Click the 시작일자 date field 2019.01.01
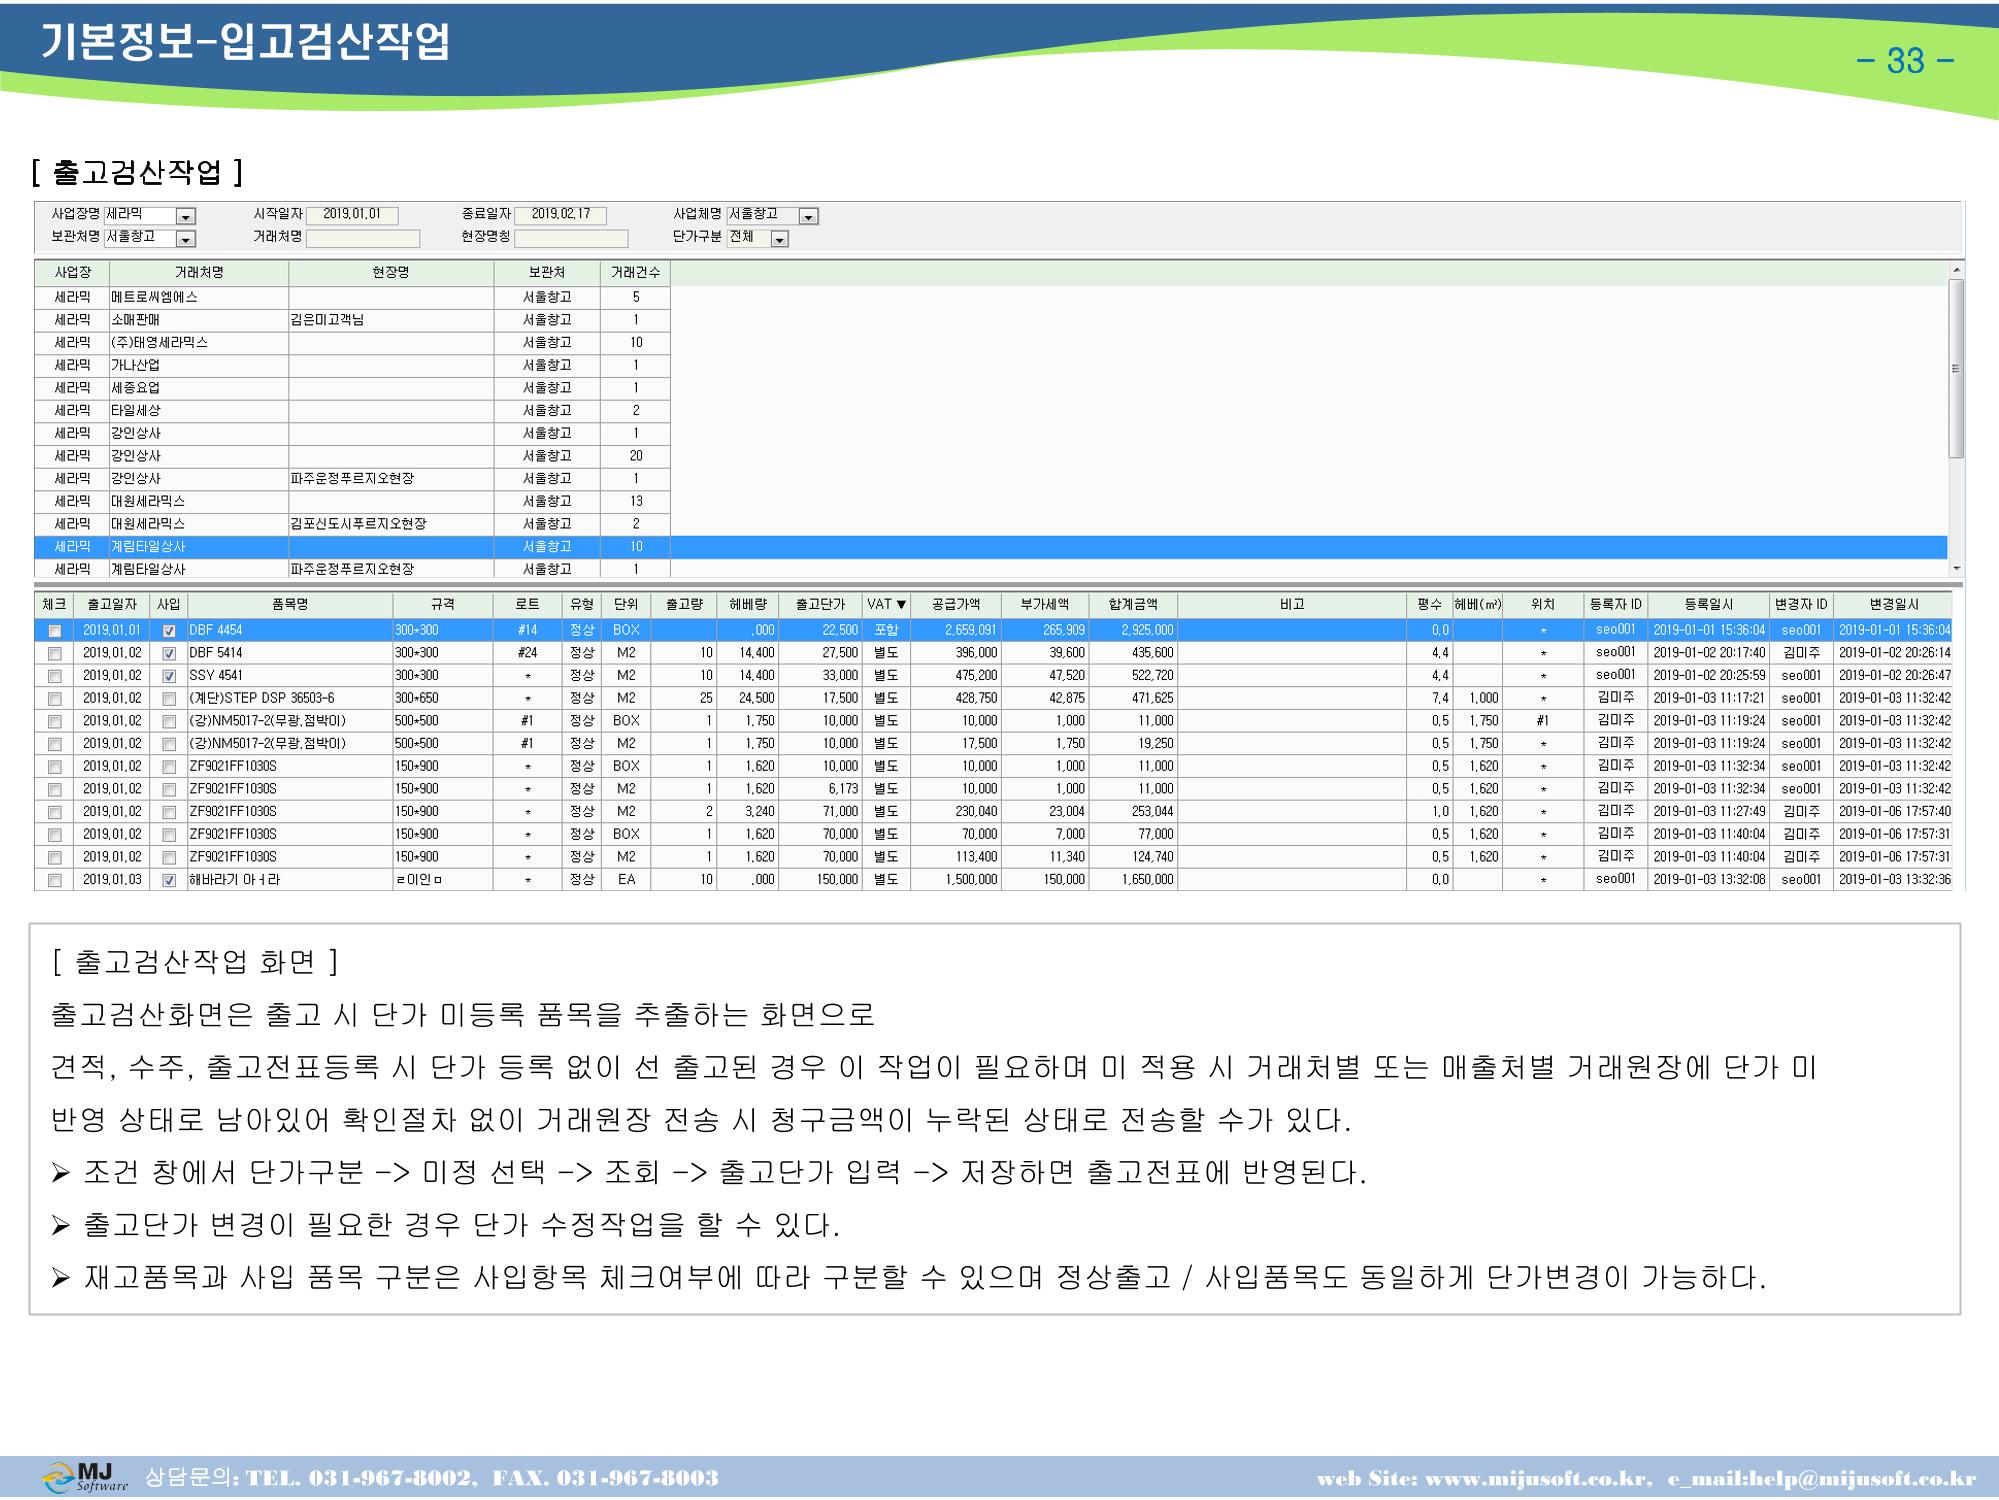Viewport: 1999px width, 1500px height. click(x=352, y=215)
